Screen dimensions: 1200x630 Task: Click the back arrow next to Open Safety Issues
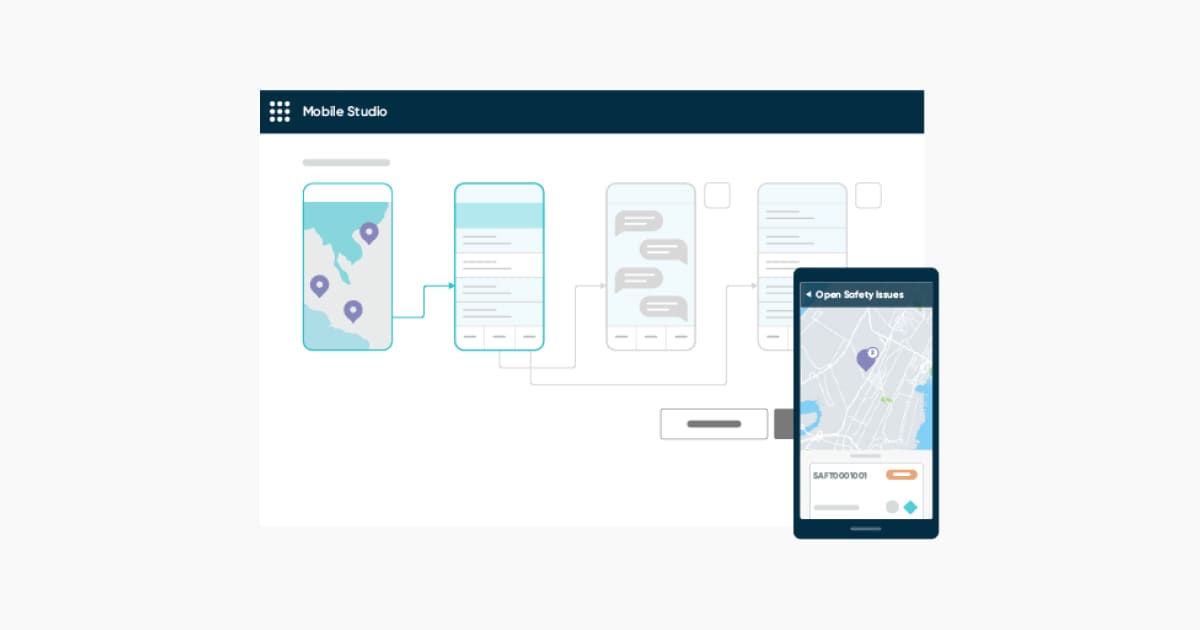tap(808, 294)
